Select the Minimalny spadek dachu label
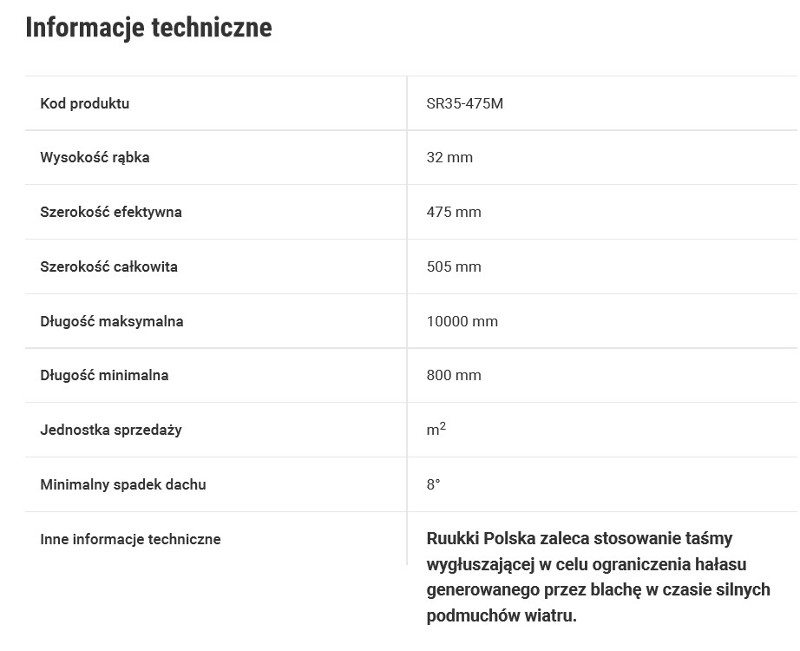The image size is (800, 651). tap(123, 484)
